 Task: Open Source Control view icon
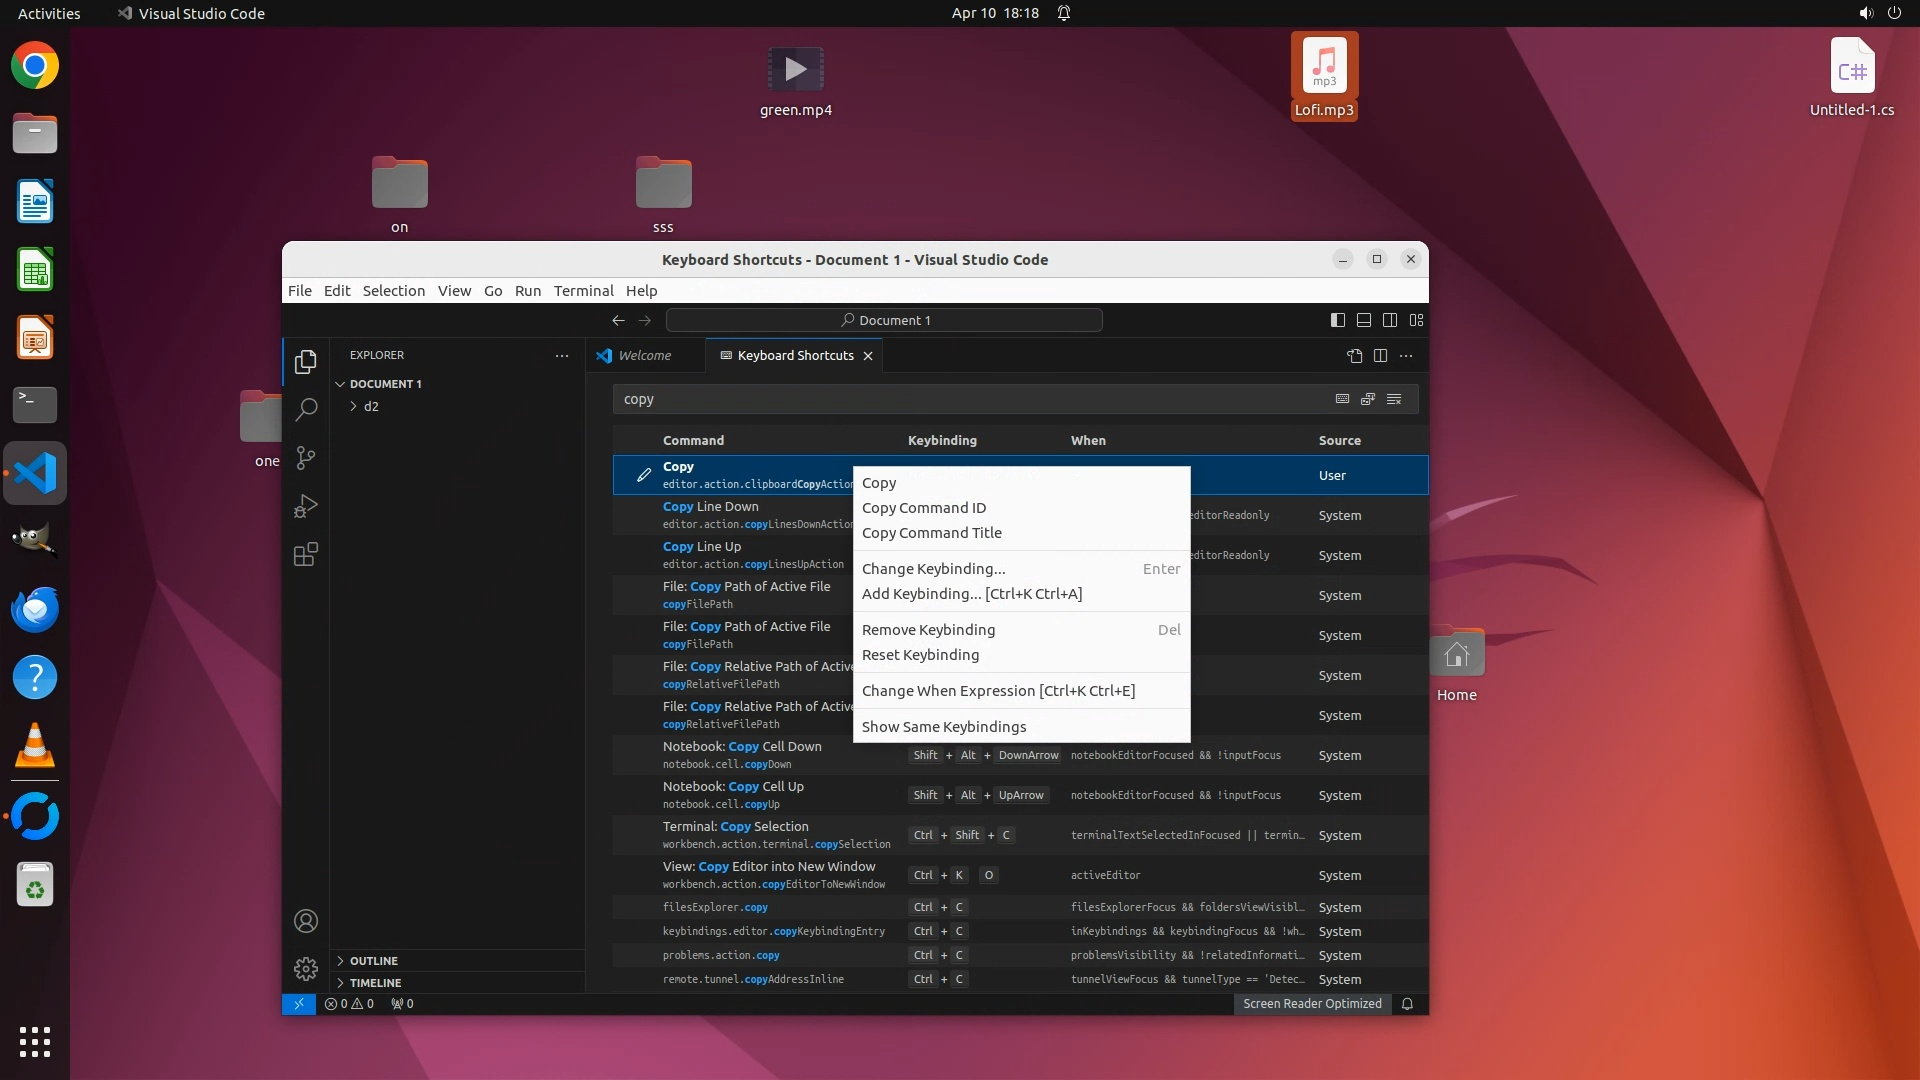[306, 458]
